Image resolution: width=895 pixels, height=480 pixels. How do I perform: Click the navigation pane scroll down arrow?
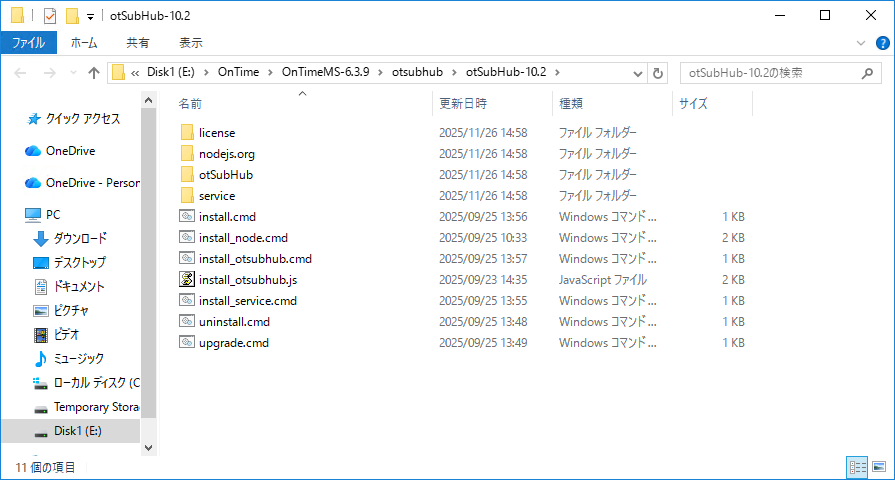coord(149,447)
